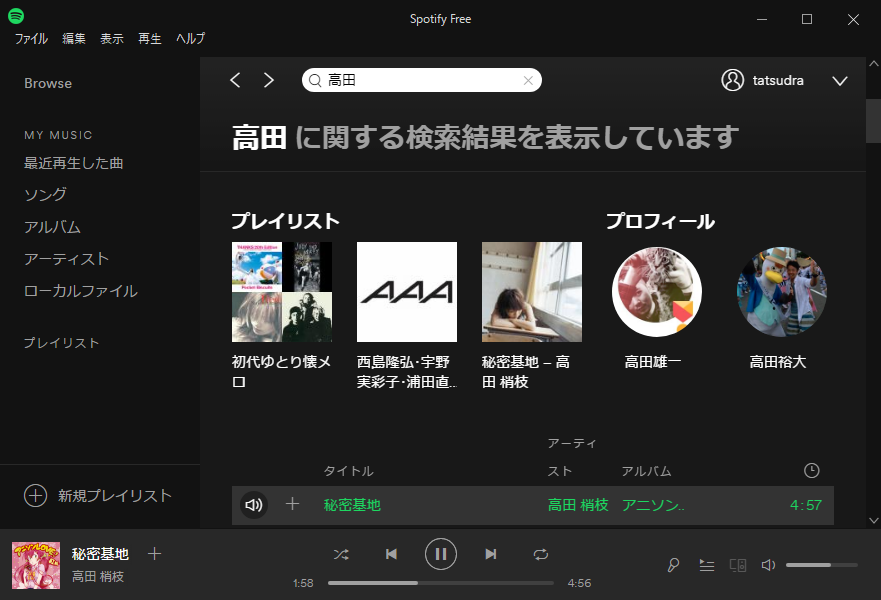Open the play queue
The height and width of the screenshot is (600, 881).
tap(707, 565)
